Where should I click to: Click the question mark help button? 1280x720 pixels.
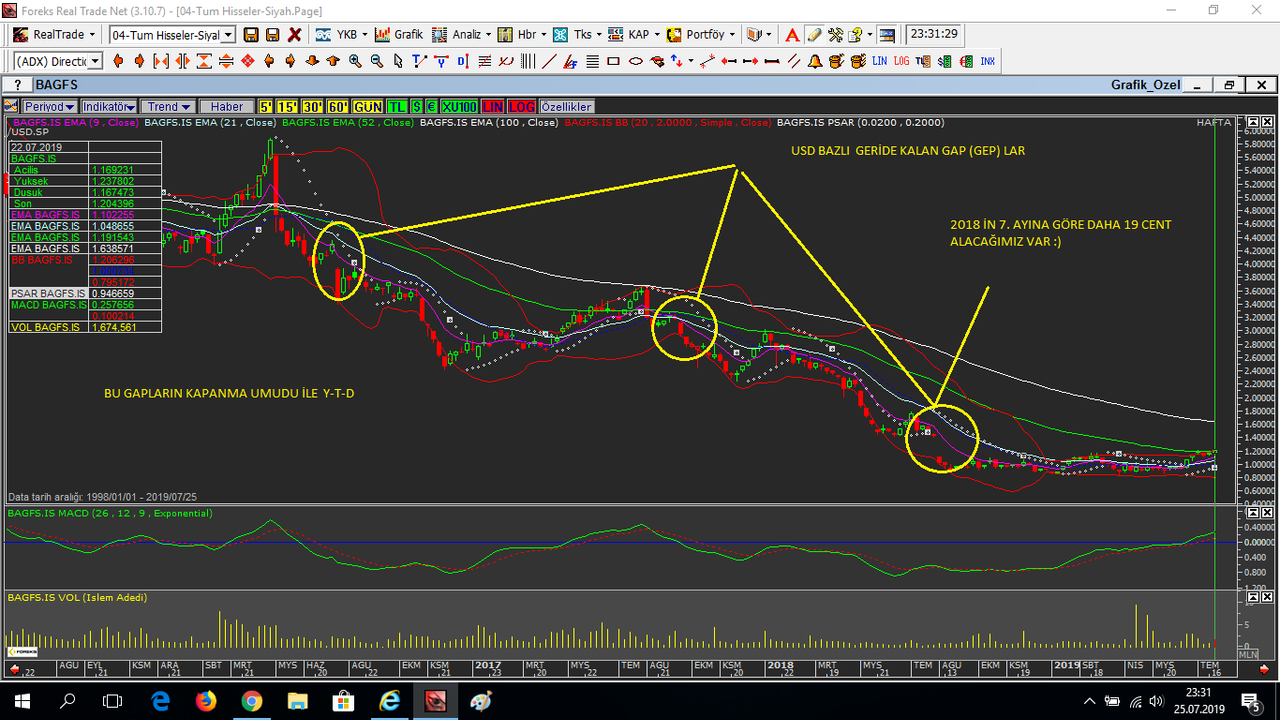pyautogui.click(x=17, y=85)
